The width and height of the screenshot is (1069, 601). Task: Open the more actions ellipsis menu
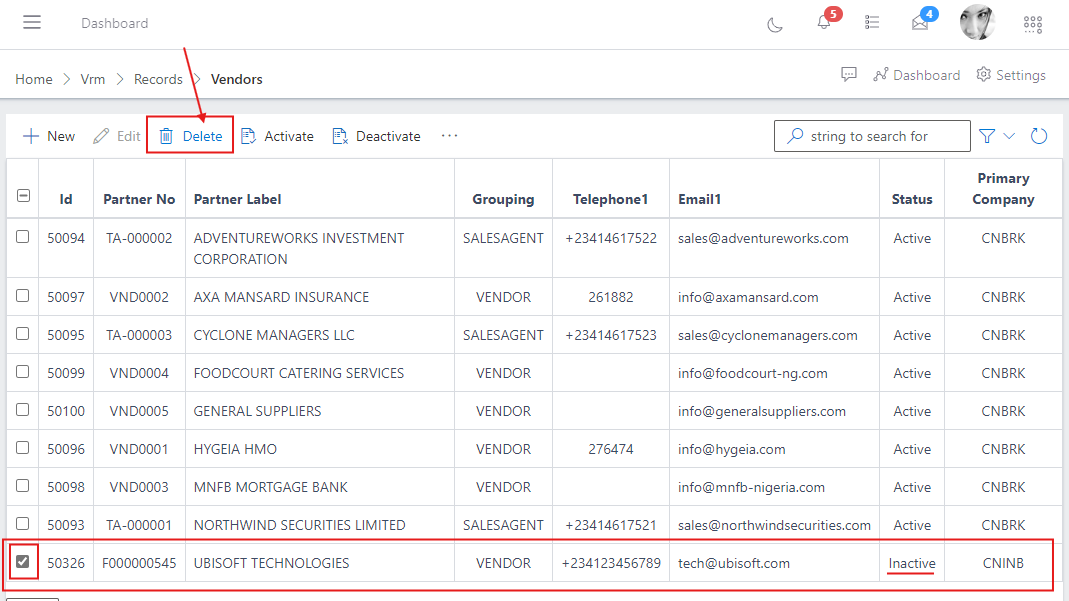pos(449,135)
